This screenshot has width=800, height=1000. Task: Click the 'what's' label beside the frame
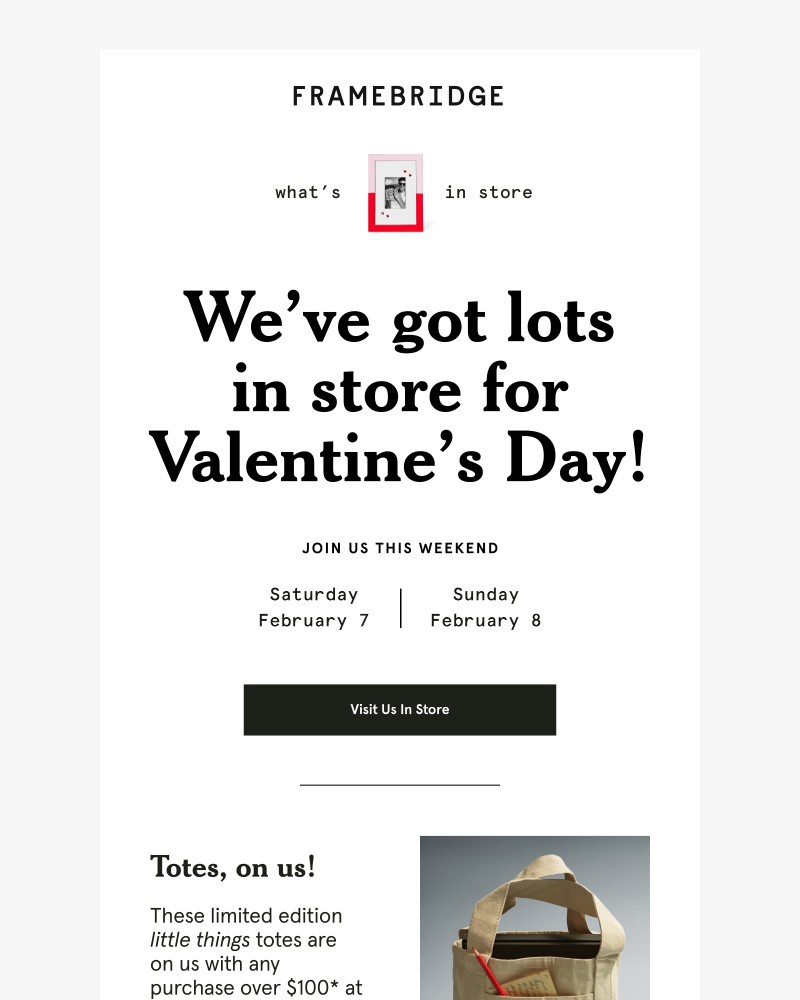(308, 192)
